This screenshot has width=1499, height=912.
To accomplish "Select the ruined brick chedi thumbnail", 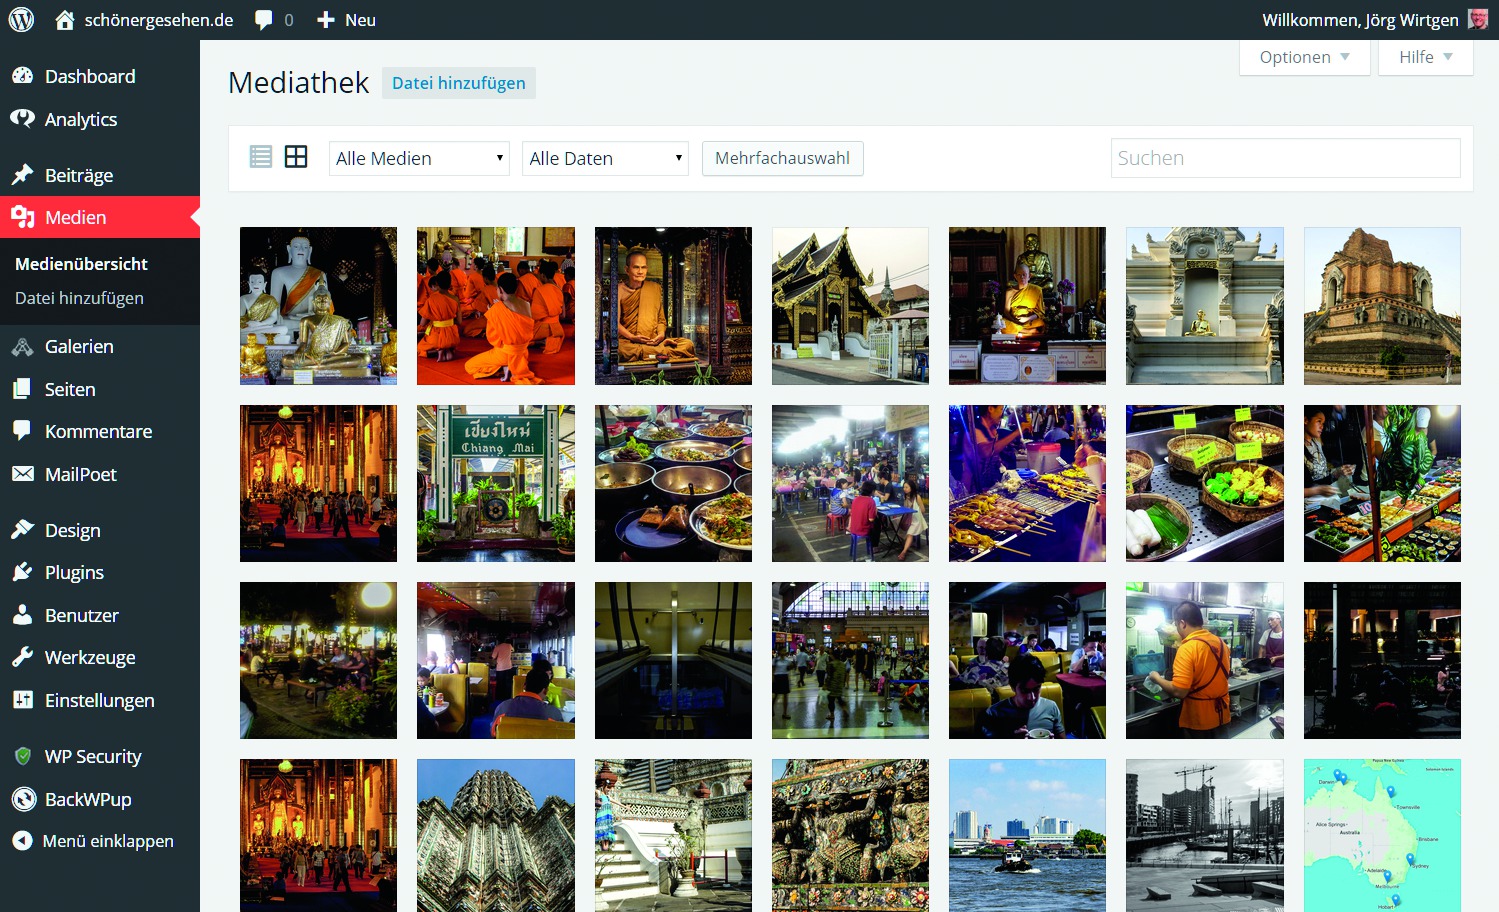I will click(x=1382, y=306).
